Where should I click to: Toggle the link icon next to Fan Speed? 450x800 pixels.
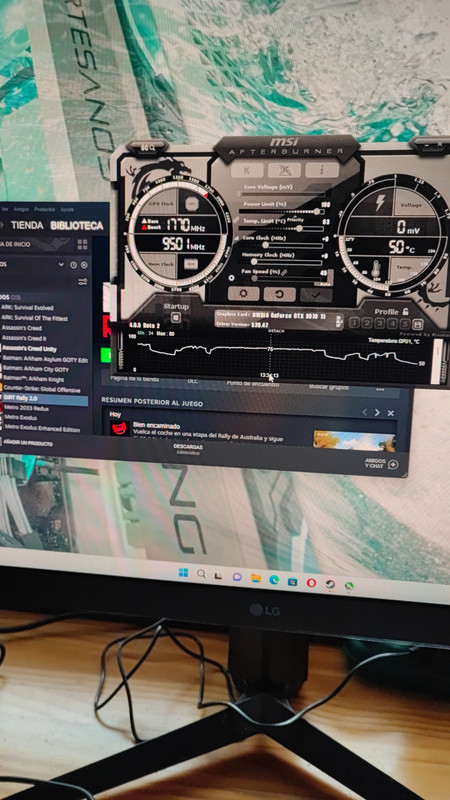(x=284, y=272)
